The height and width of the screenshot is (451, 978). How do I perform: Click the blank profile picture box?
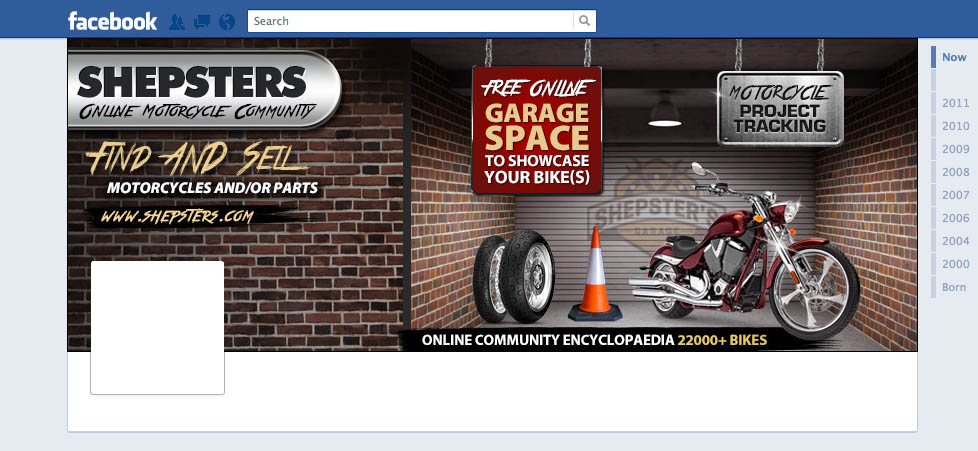(157, 327)
